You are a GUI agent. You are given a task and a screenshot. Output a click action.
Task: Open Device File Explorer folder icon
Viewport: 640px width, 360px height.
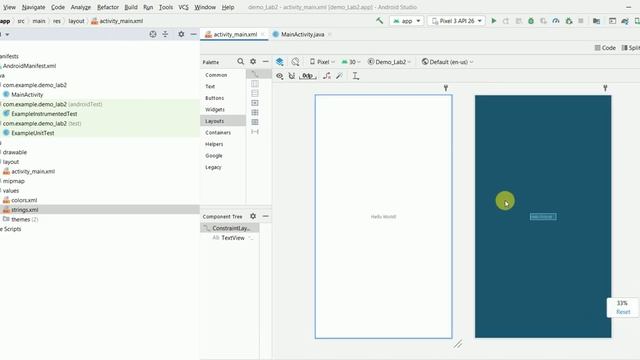coord(596,21)
